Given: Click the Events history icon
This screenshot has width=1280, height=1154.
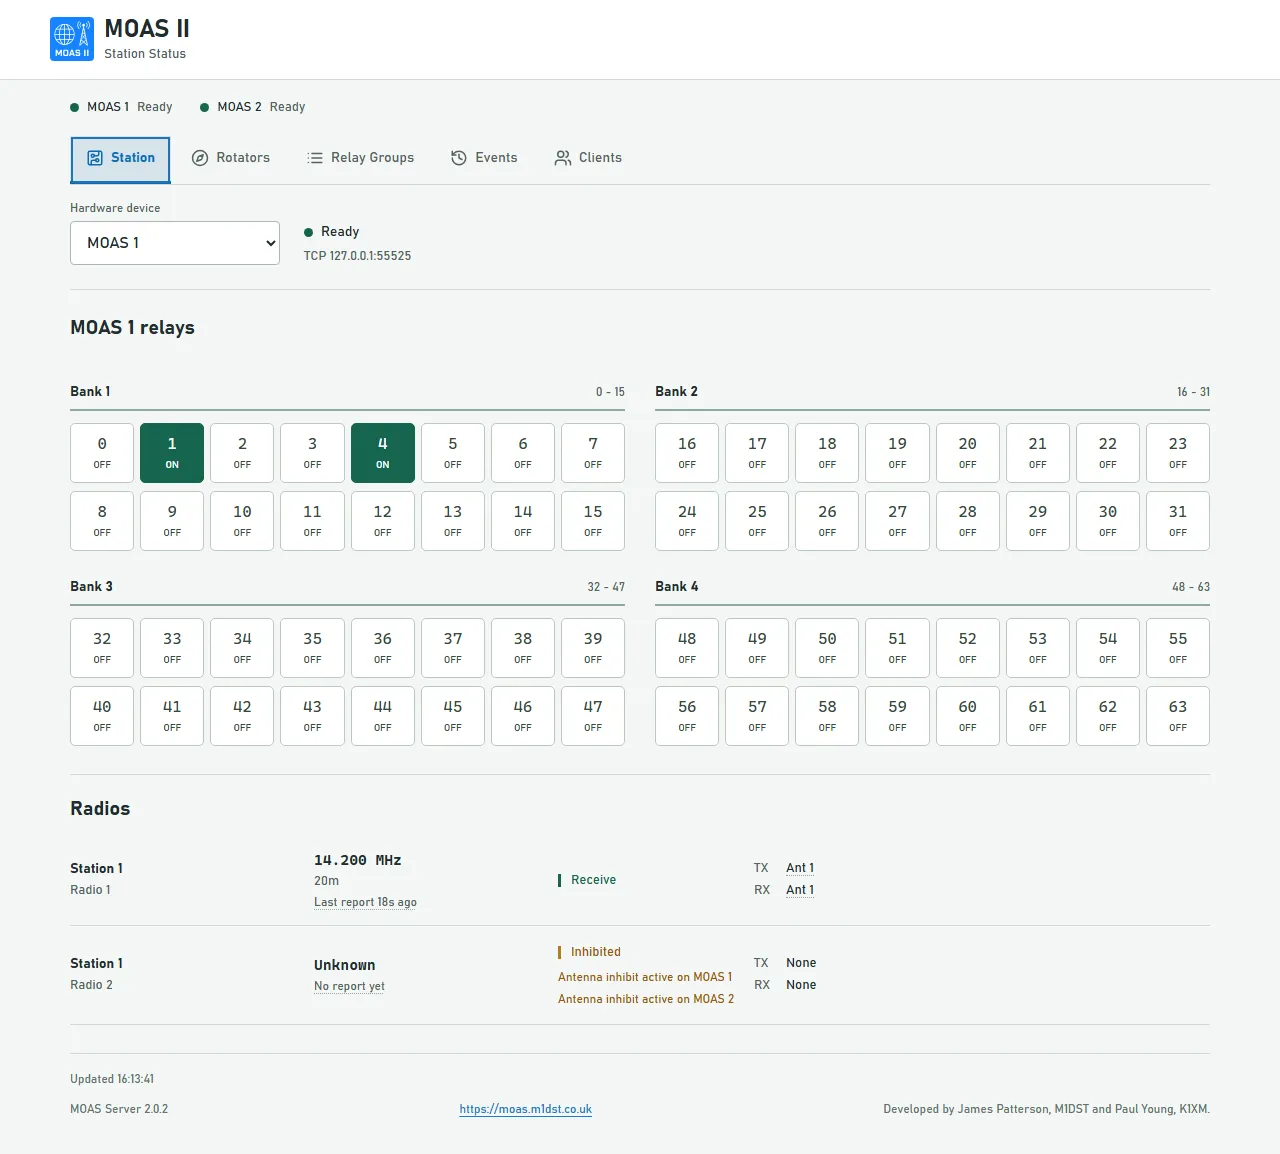Looking at the screenshot, I should pyautogui.click(x=459, y=158).
